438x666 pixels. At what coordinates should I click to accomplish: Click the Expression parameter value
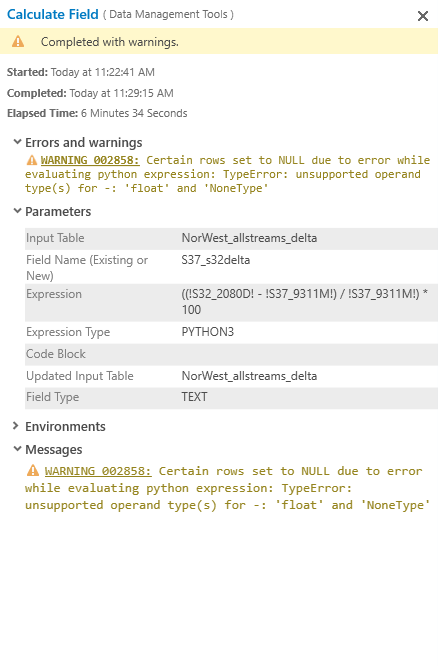tap(305, 302)
